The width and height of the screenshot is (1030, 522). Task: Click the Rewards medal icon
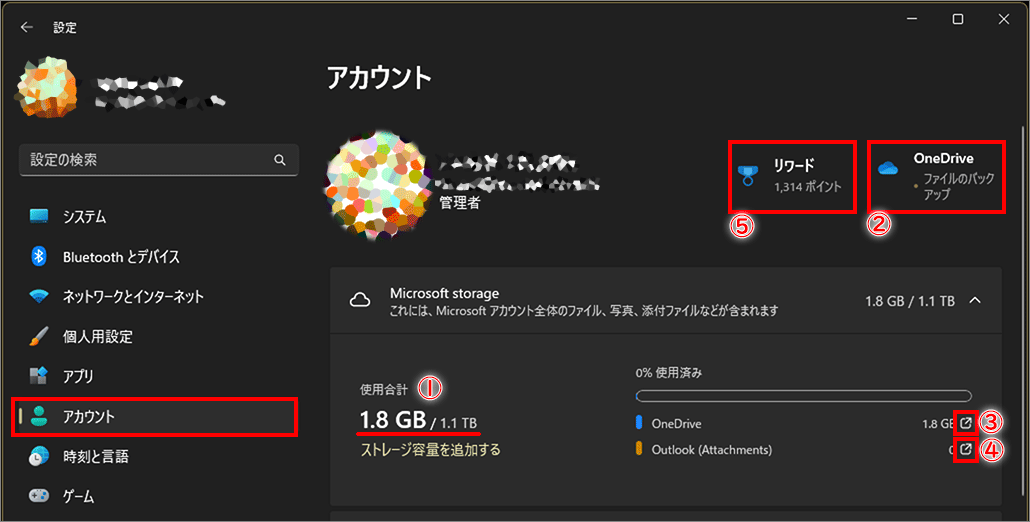pyautogui.click(x=748, y=176)
